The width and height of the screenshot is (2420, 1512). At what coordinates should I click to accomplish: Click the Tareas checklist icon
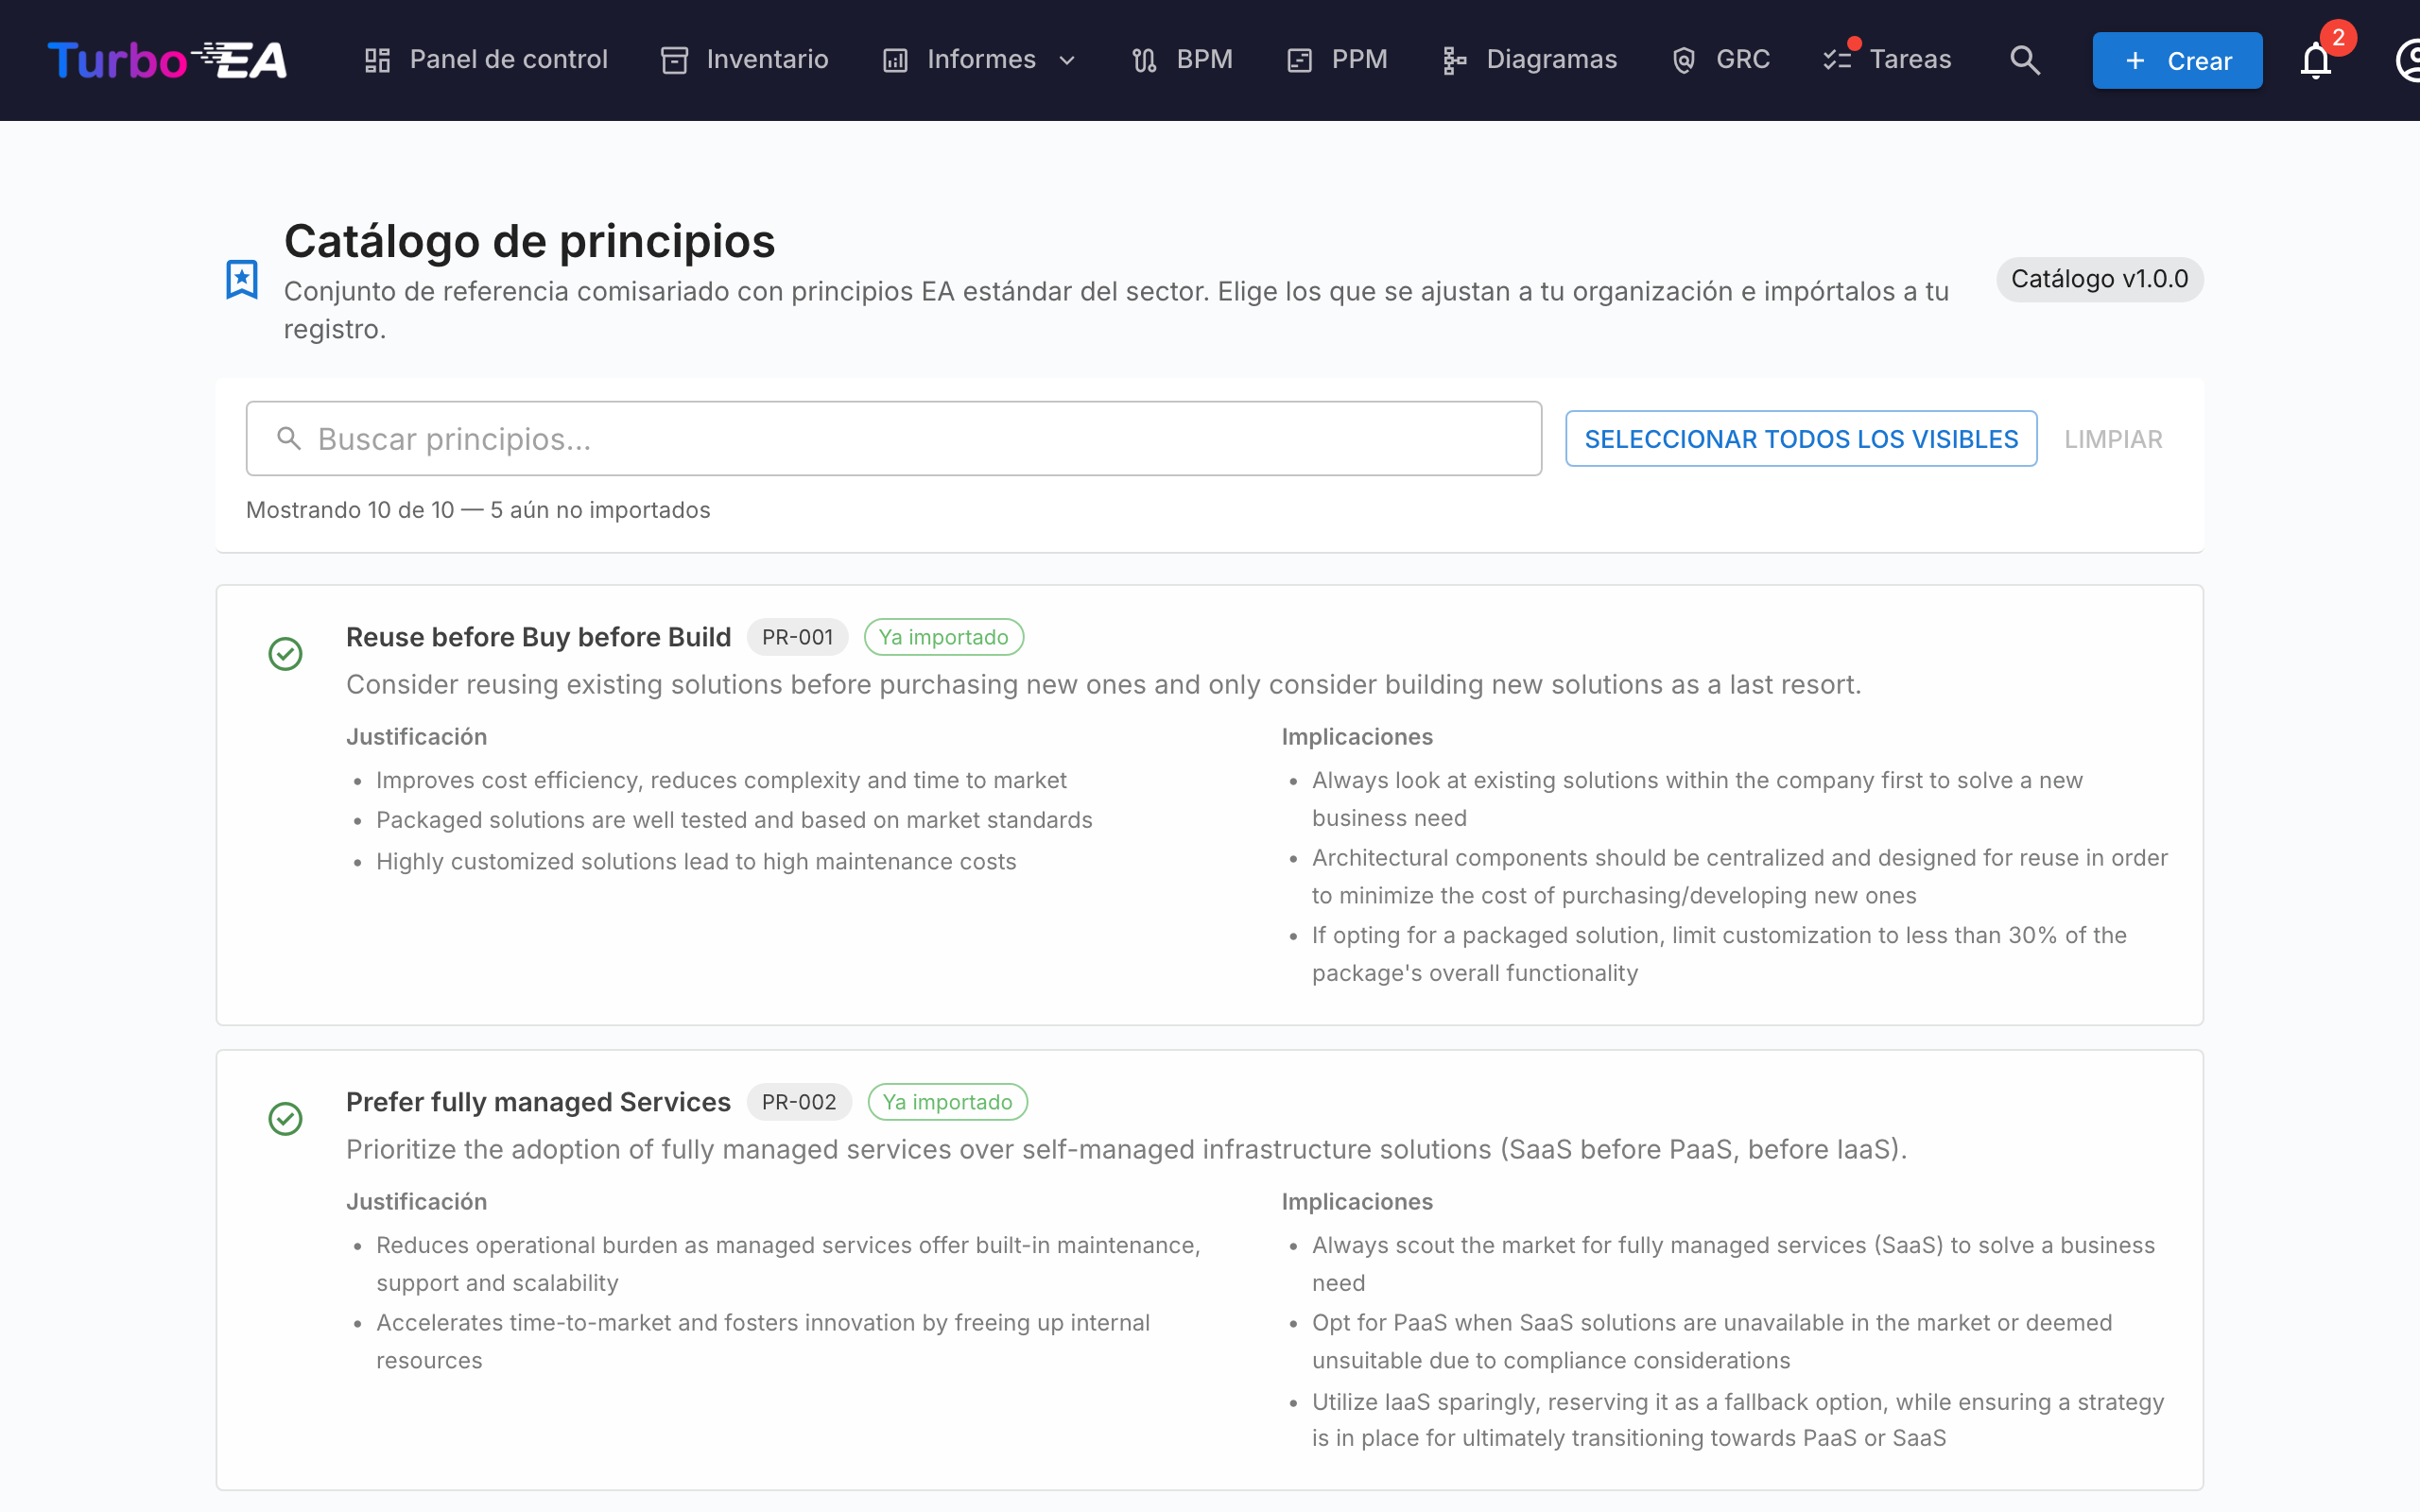1837,60
